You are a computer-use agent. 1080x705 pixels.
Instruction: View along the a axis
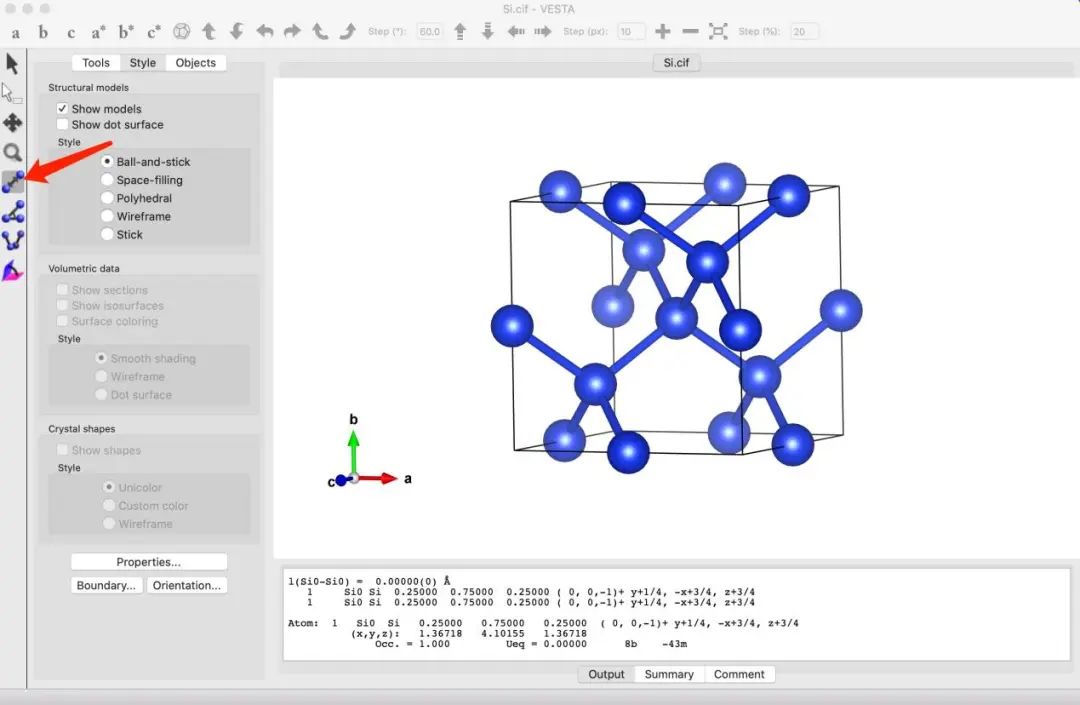click(x=15, y=32)
